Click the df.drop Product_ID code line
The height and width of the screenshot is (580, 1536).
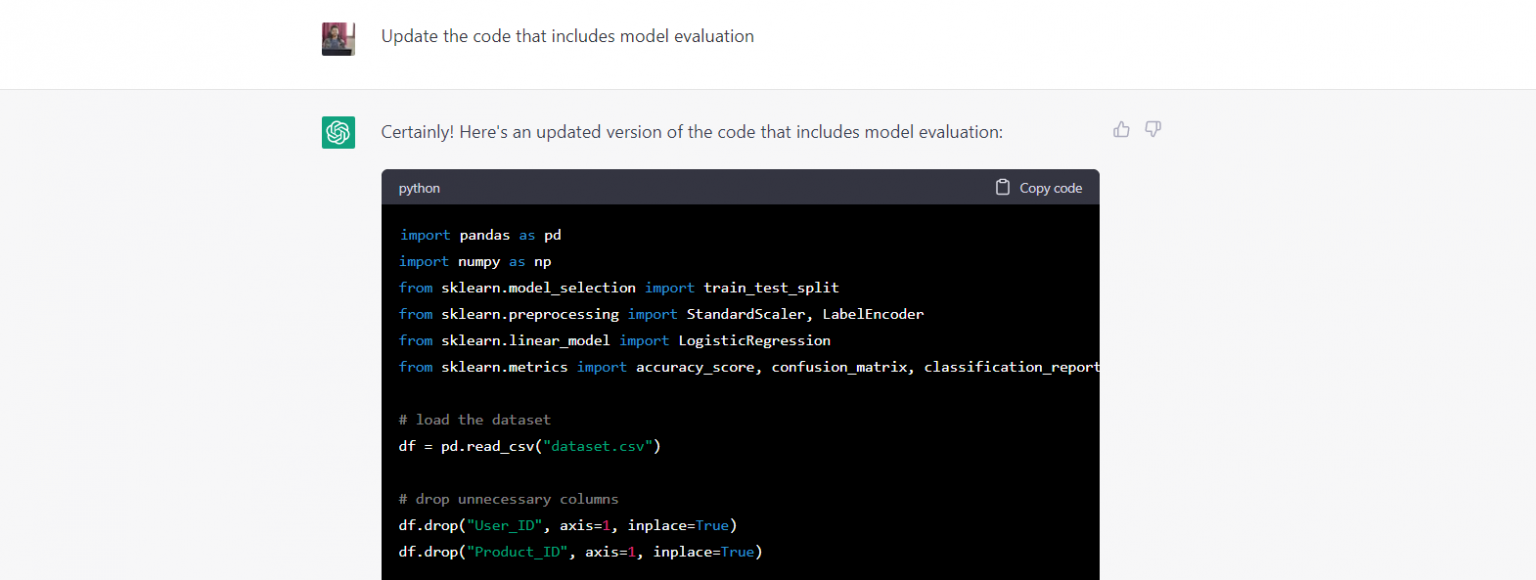coord(580,552)
